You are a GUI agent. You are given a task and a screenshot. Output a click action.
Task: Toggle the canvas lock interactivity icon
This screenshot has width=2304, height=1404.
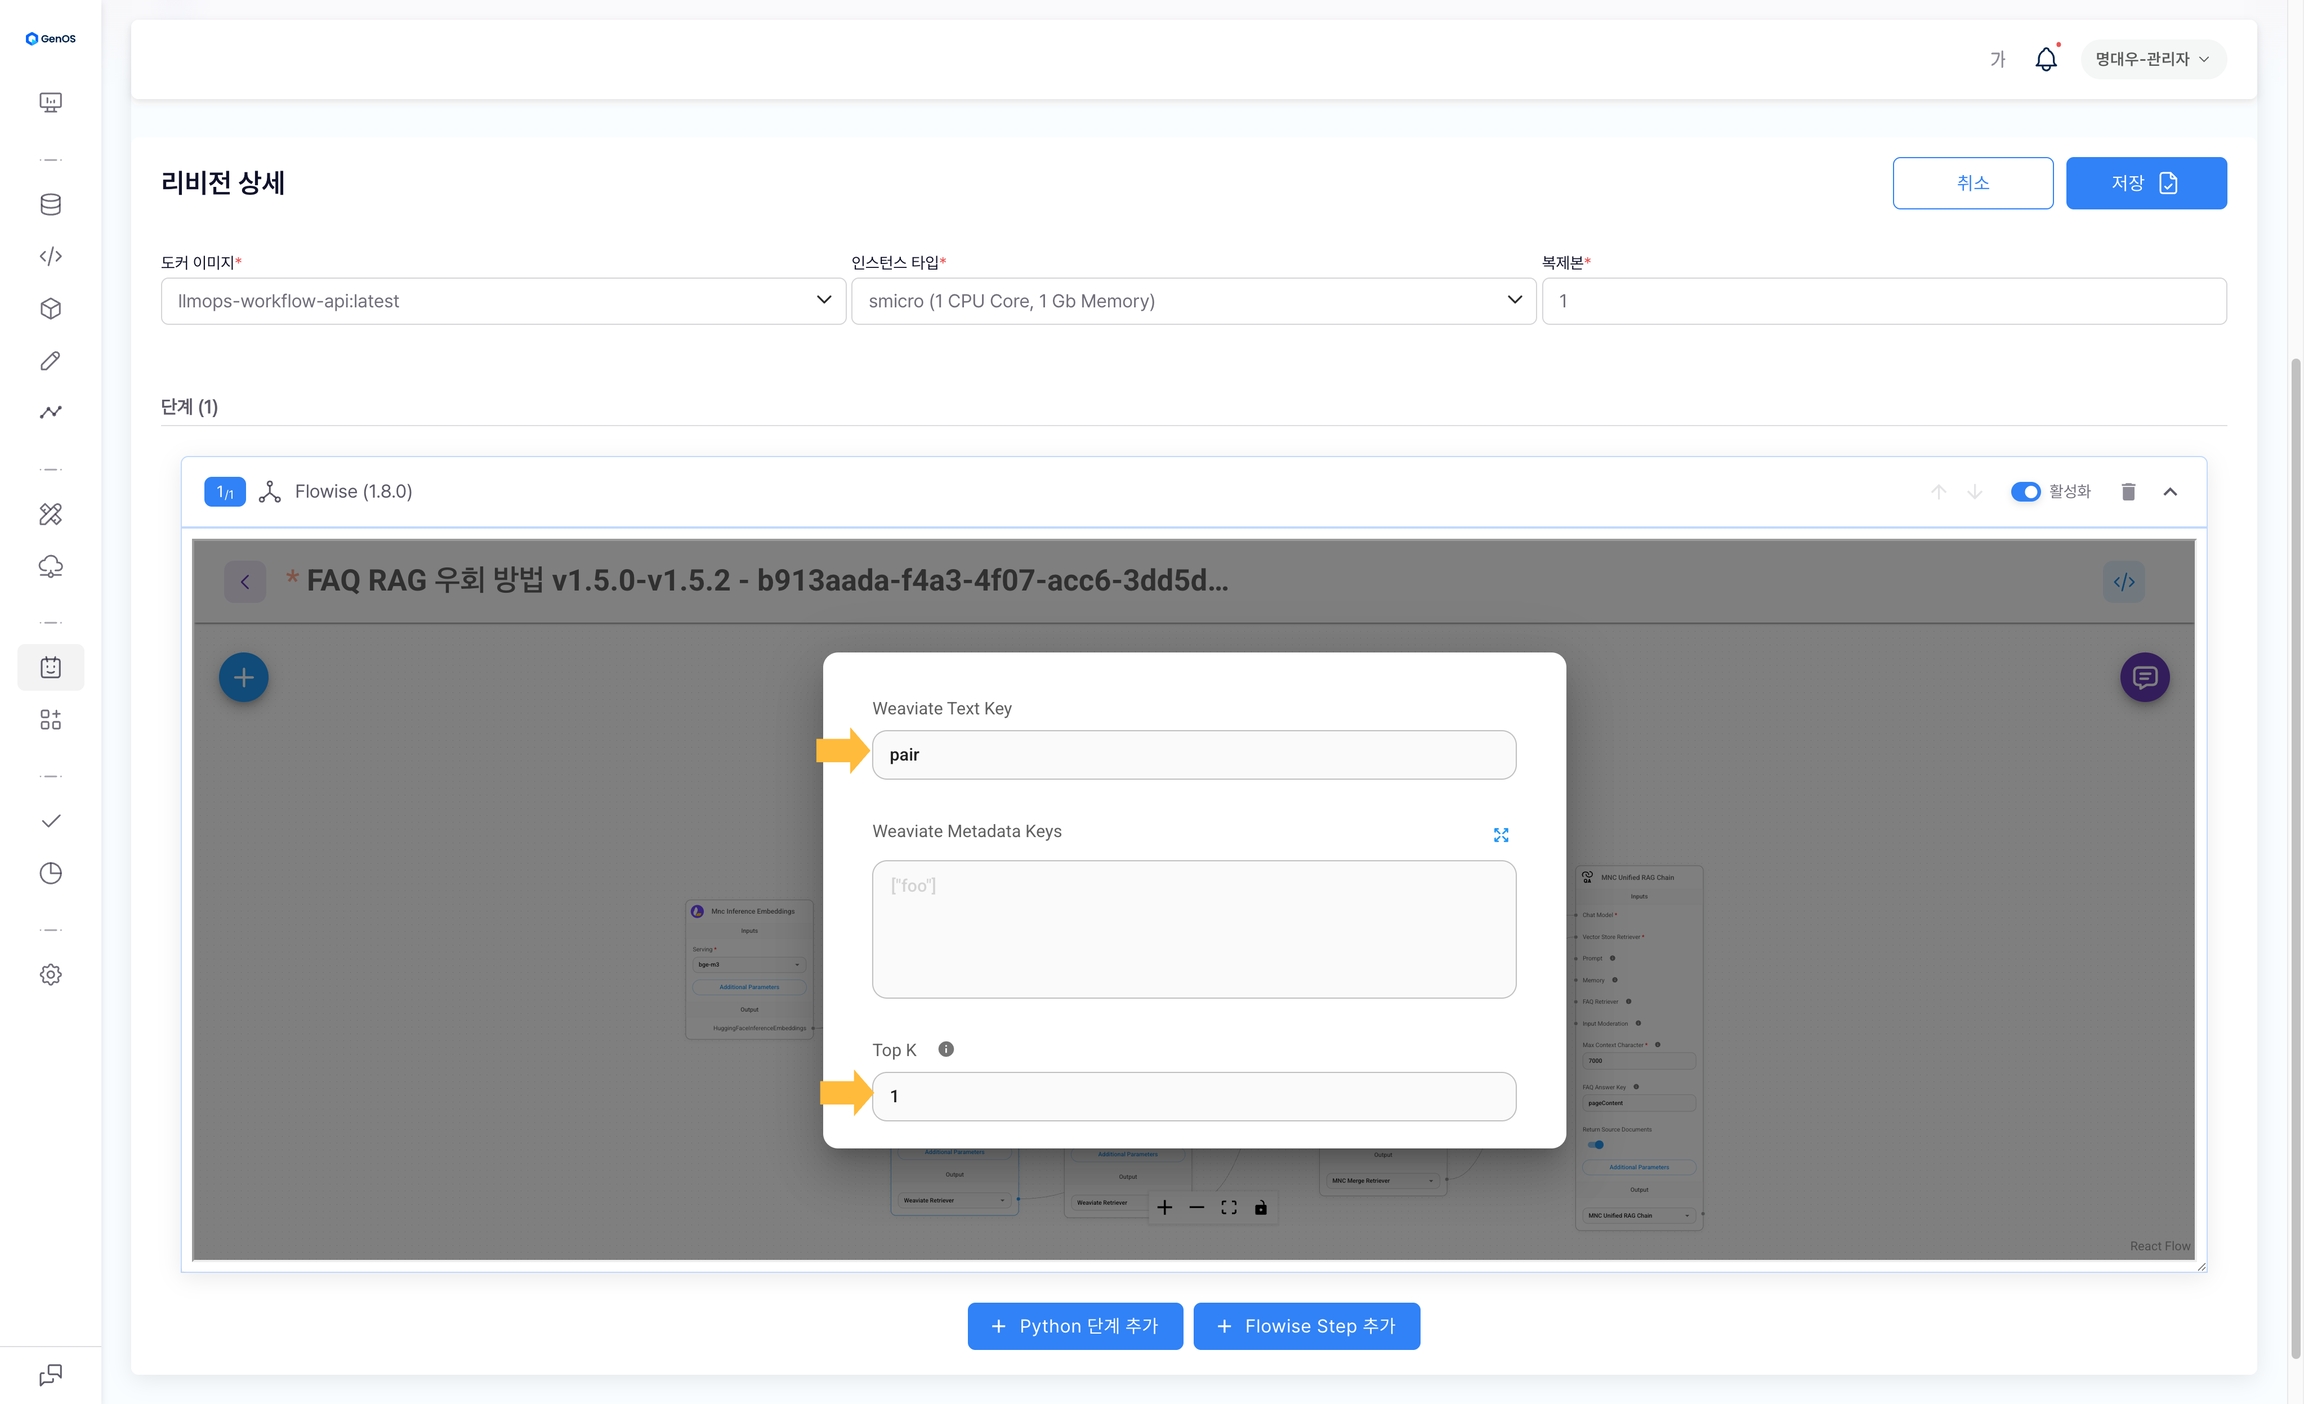click(1261, 1208)
